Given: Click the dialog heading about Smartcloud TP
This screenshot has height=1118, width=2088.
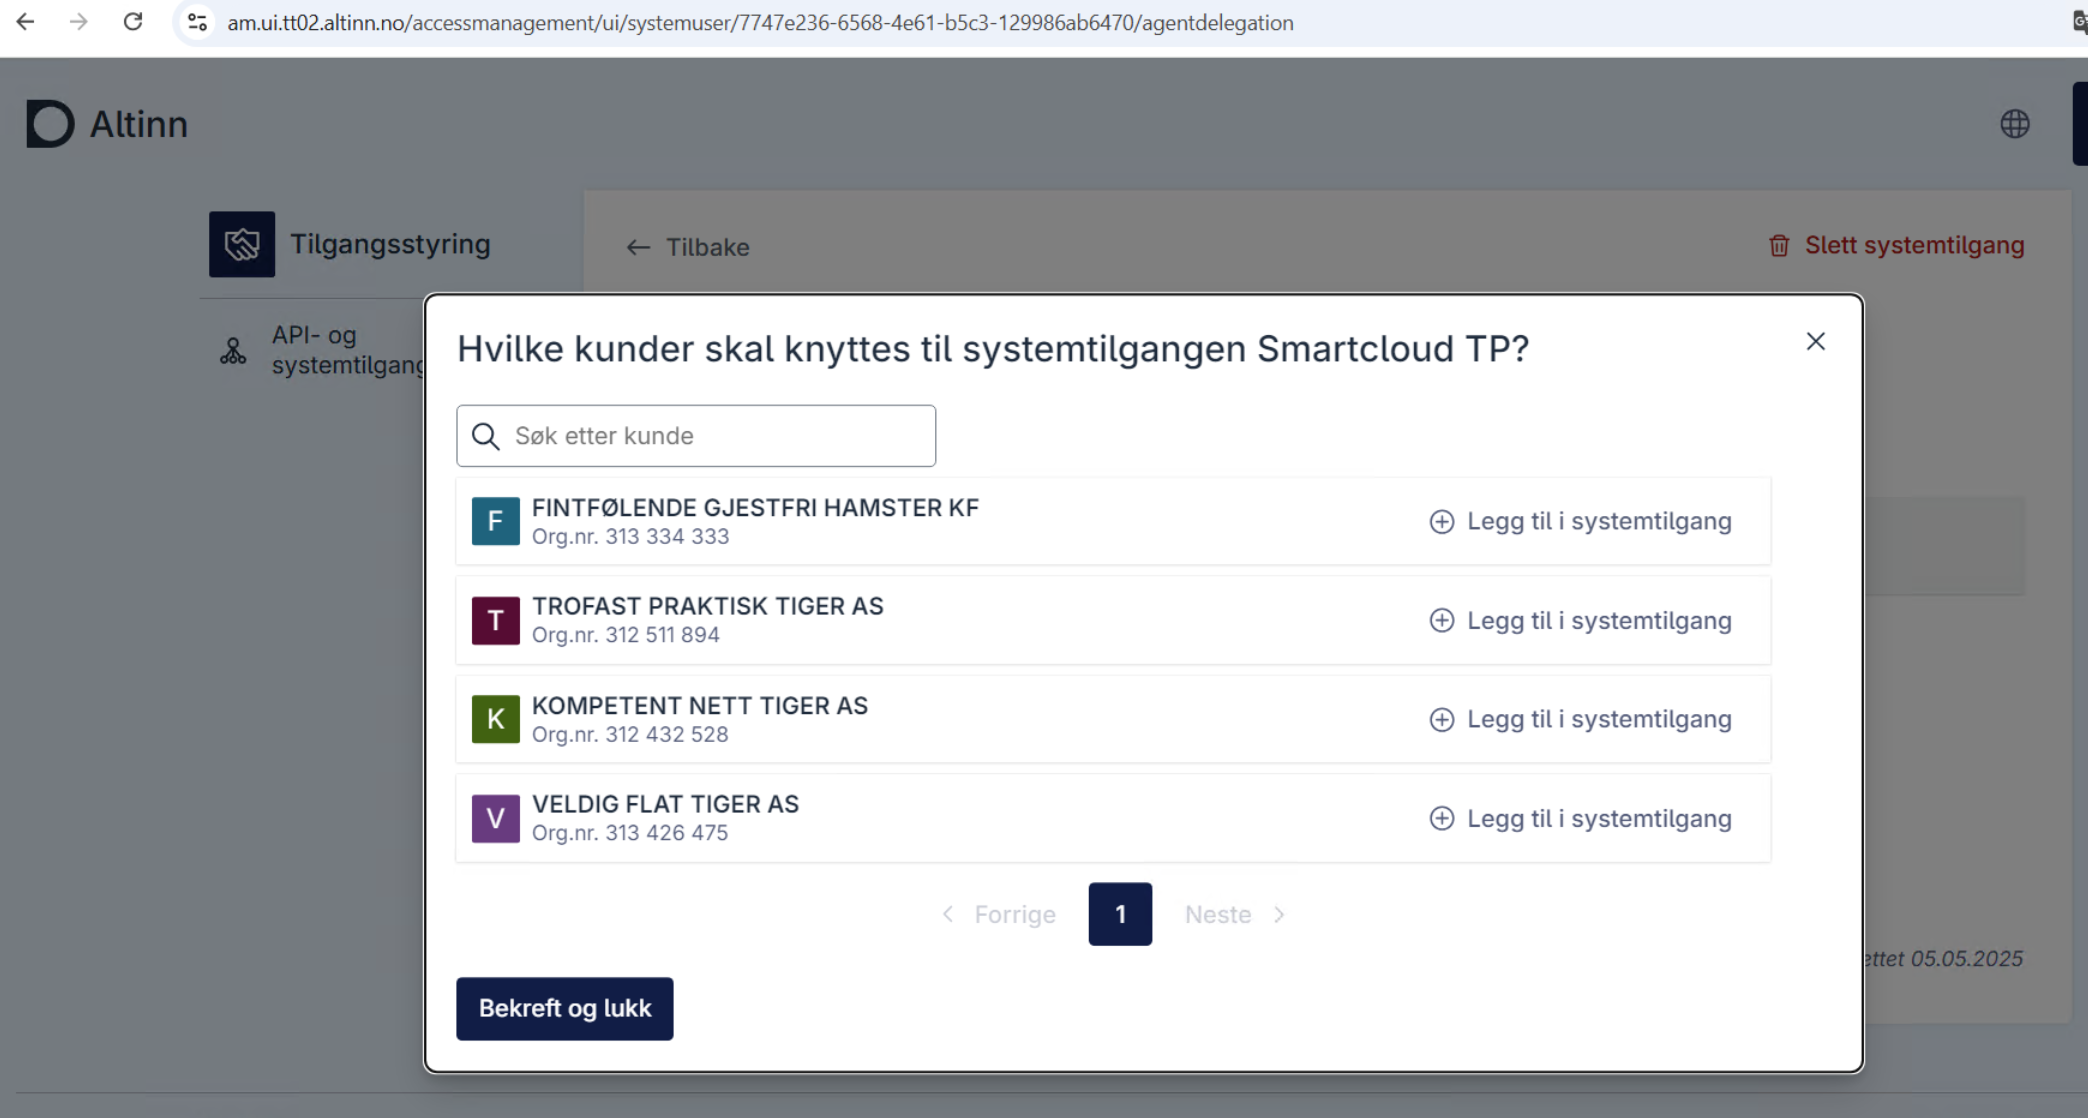Looking at the screenshot, I should [993, 349].
